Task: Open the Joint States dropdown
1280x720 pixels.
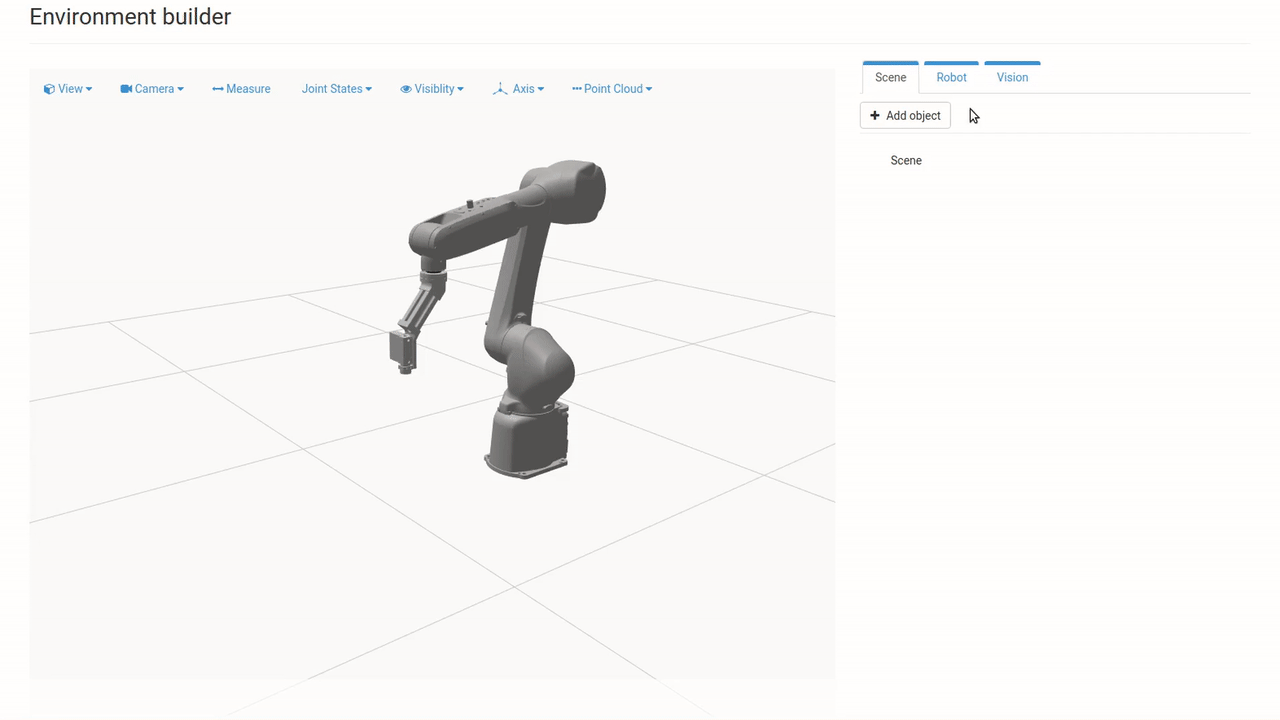Action: point(337,89)
